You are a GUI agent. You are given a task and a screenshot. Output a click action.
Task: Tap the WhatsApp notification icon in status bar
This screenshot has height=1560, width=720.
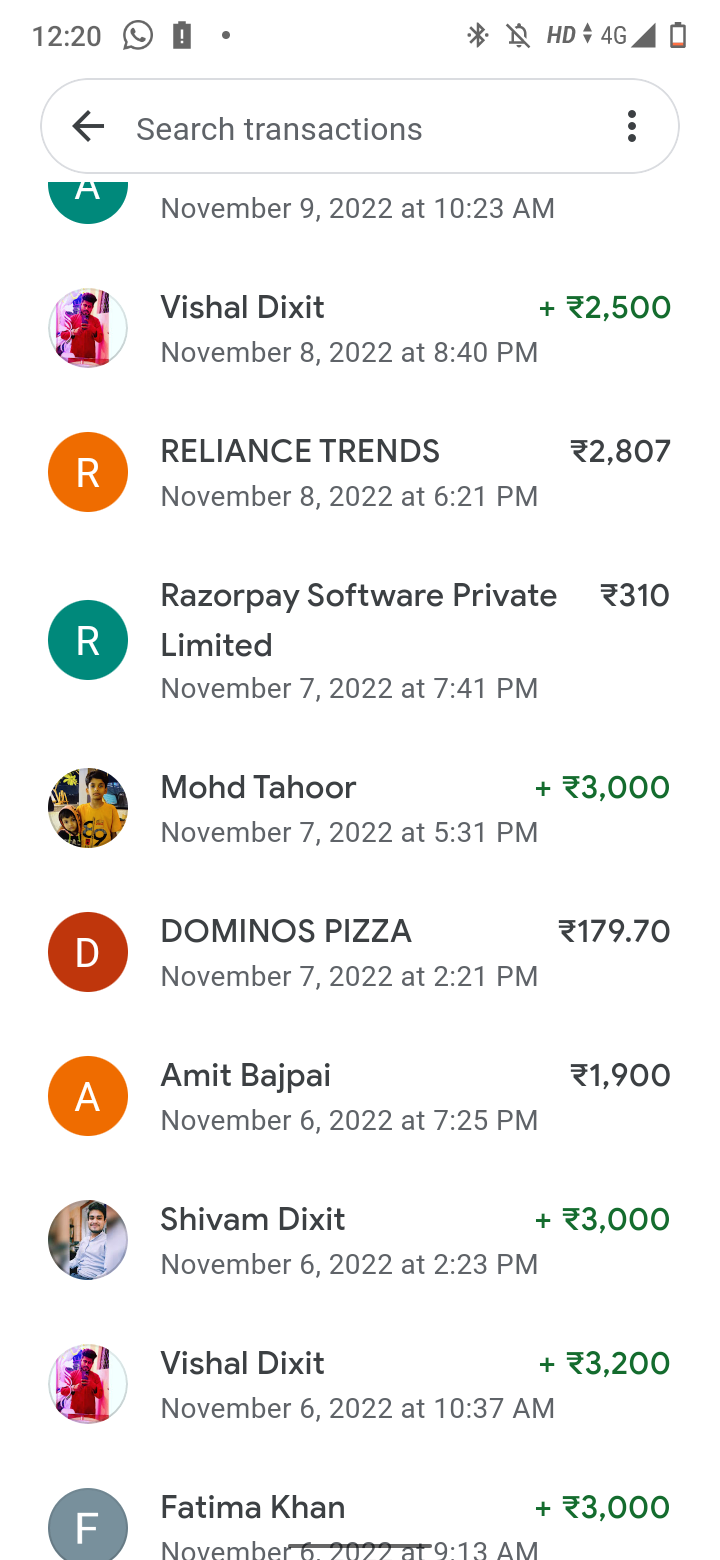[x=138, y=36]
